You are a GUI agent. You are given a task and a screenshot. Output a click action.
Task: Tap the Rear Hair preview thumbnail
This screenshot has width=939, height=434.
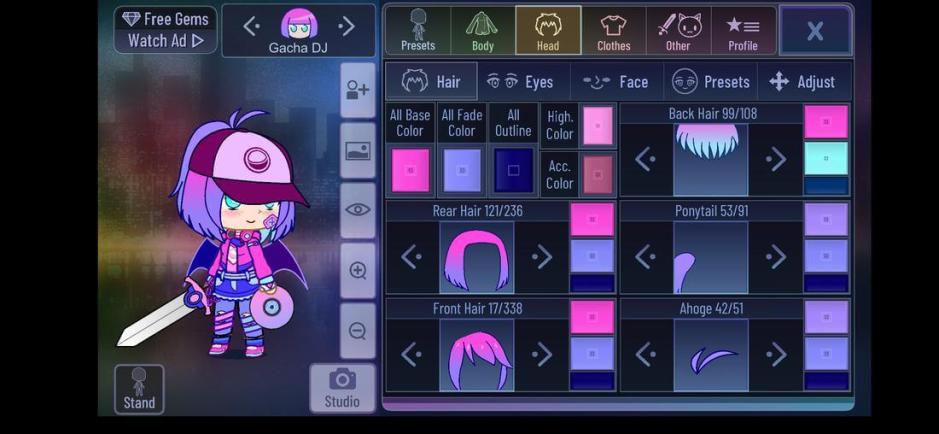tap(477, 257)
